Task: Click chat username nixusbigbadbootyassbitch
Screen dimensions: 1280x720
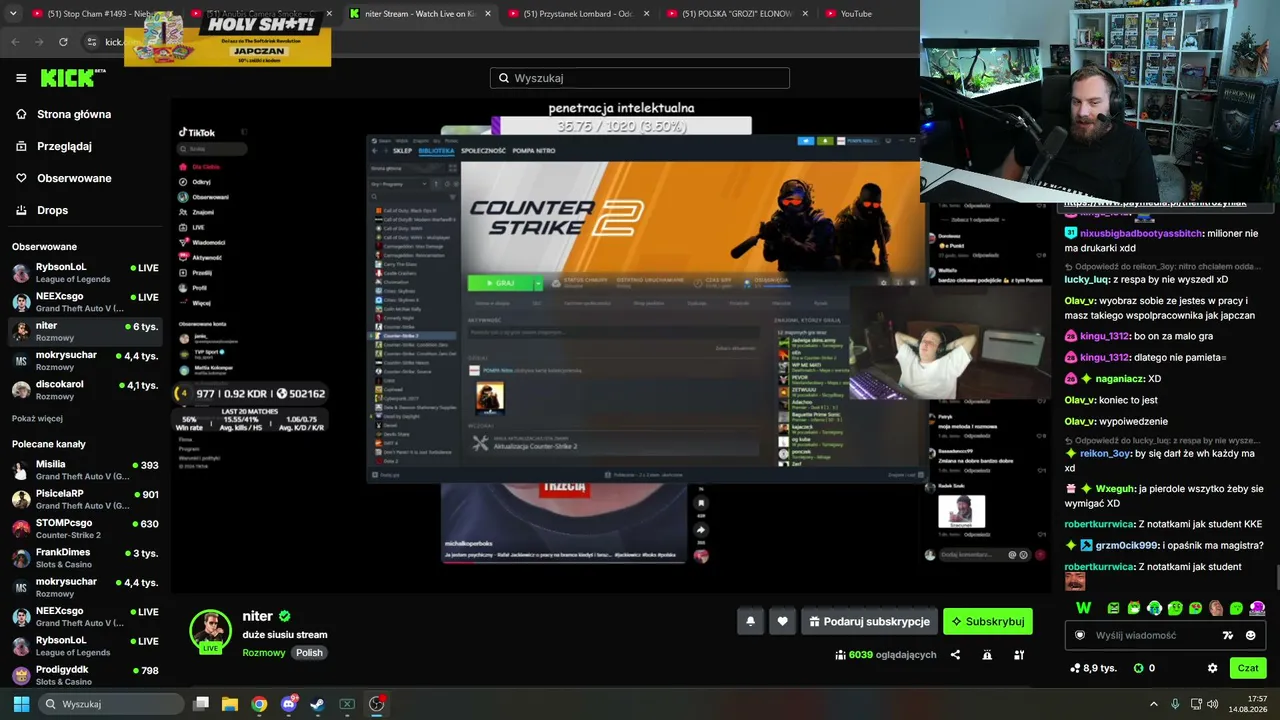Action: tap(1141, 233)
